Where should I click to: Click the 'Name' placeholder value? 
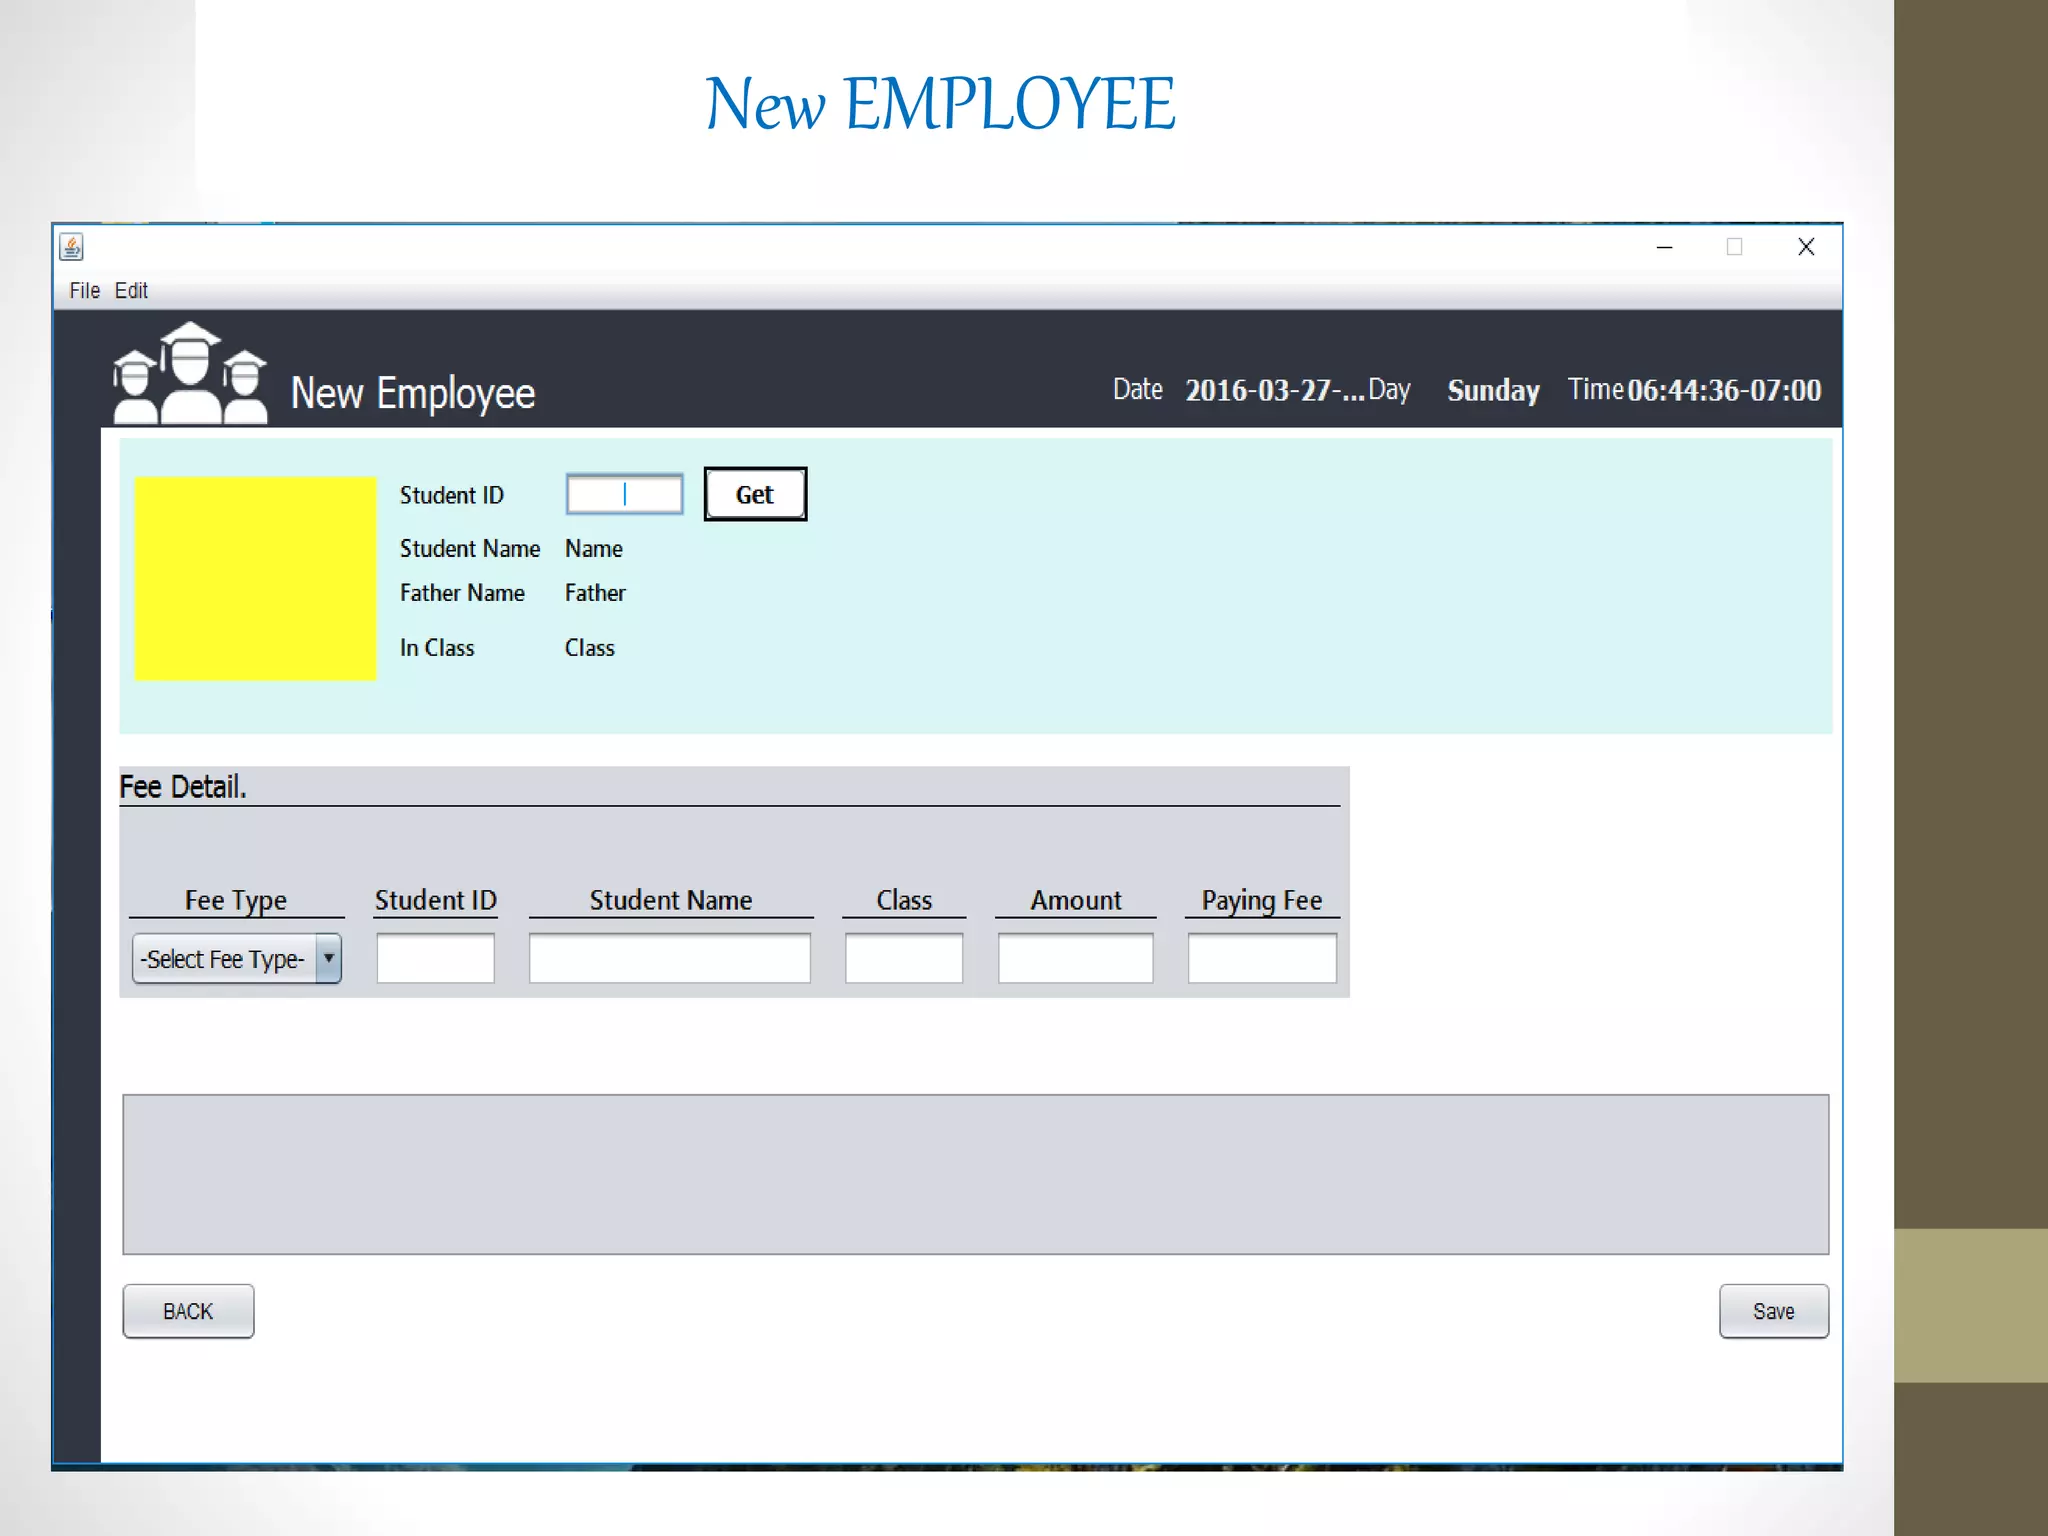[594, 549]
